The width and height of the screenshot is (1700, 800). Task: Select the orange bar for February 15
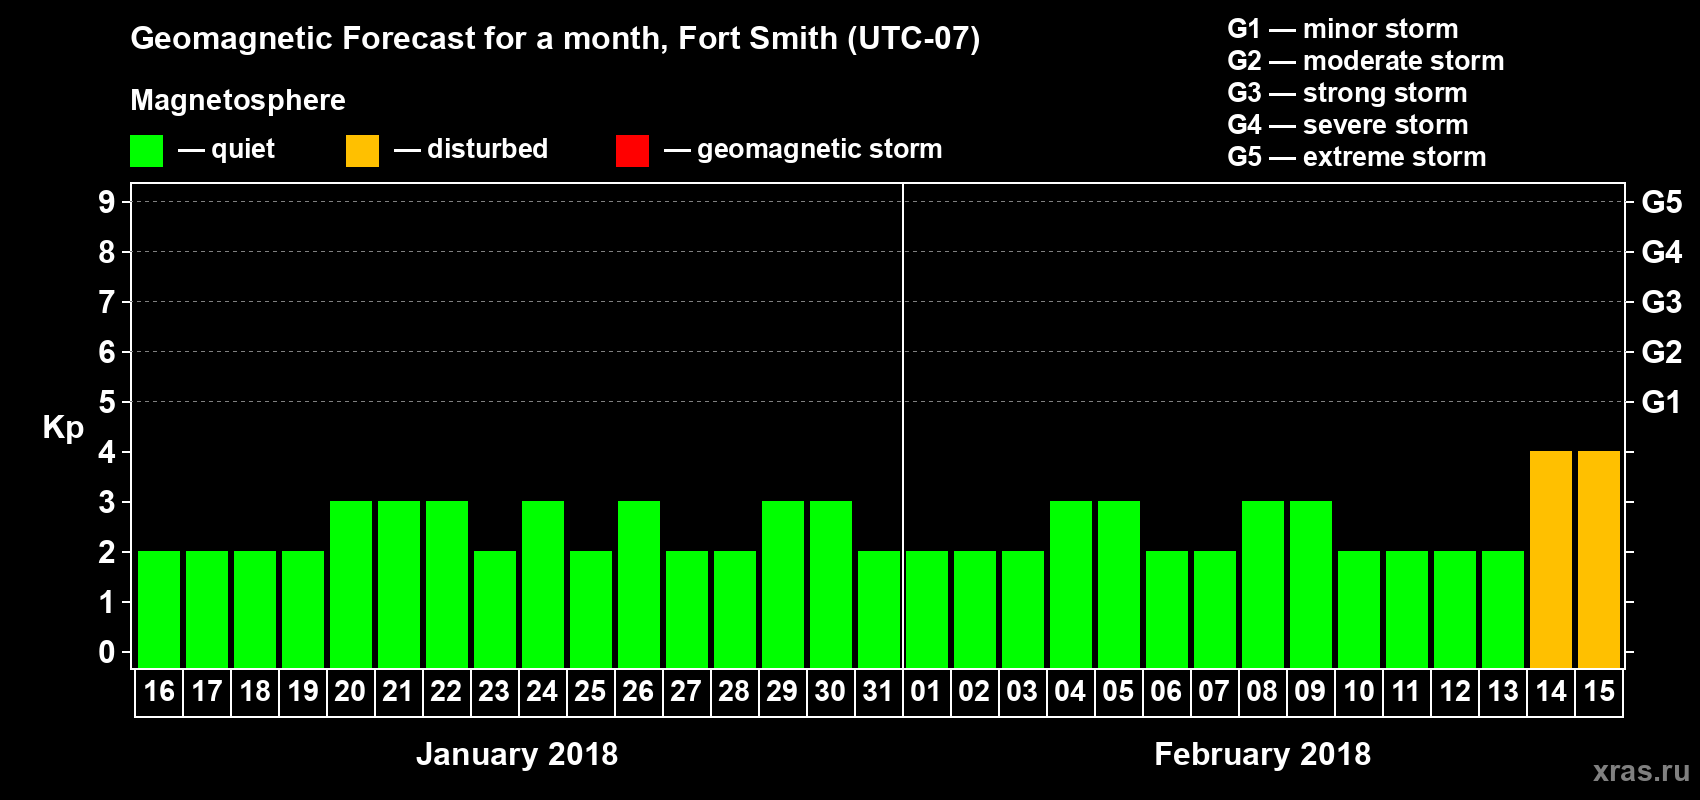point(1599,559)
